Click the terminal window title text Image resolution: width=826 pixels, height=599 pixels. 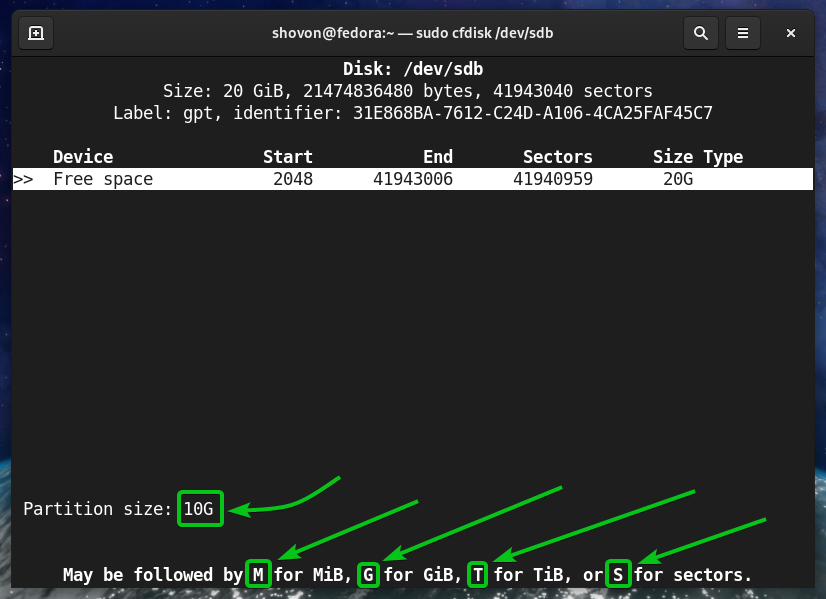(x=413, y=33)
